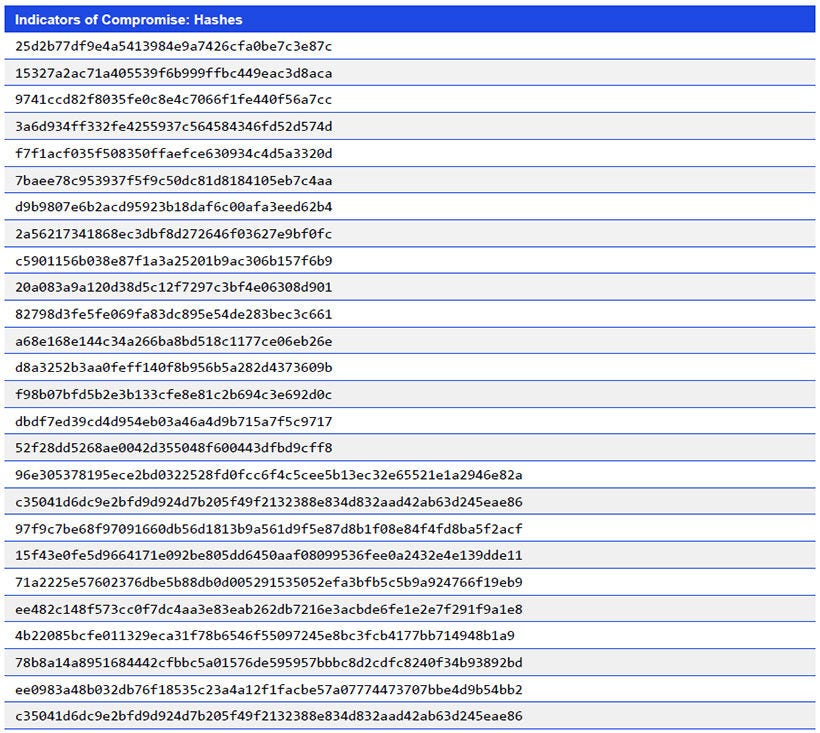Select hash 2a56217341868ec3dbf8d272646f03627e9bf0fc

[x=174, y=234]
